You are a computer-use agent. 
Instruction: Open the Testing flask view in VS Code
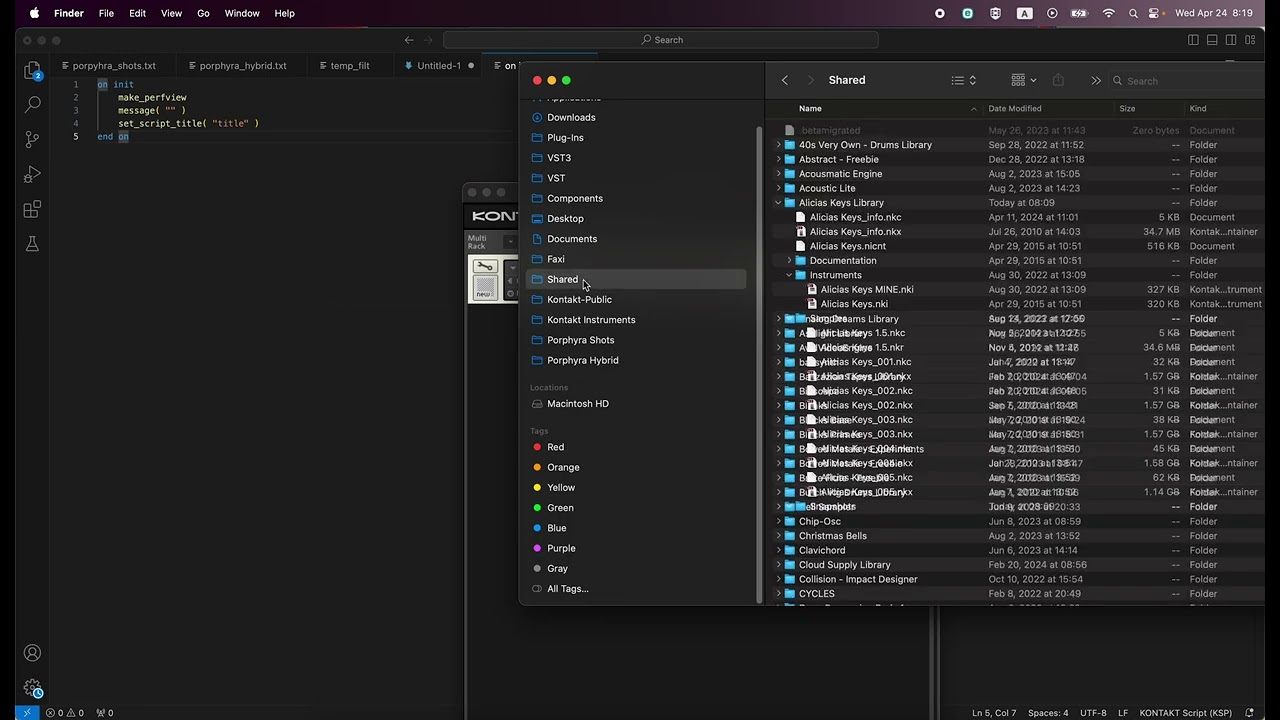pyautogui.click(x=32, y=244)
